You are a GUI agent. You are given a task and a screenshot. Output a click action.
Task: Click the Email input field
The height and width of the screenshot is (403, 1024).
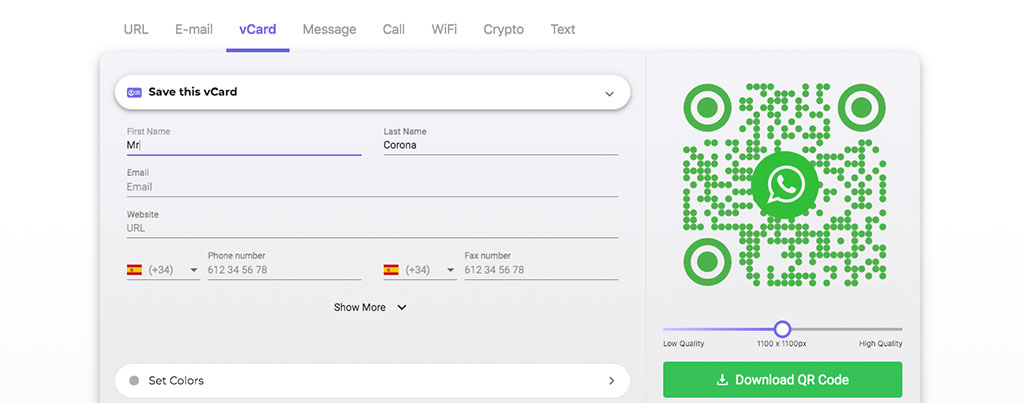[372, 187]
